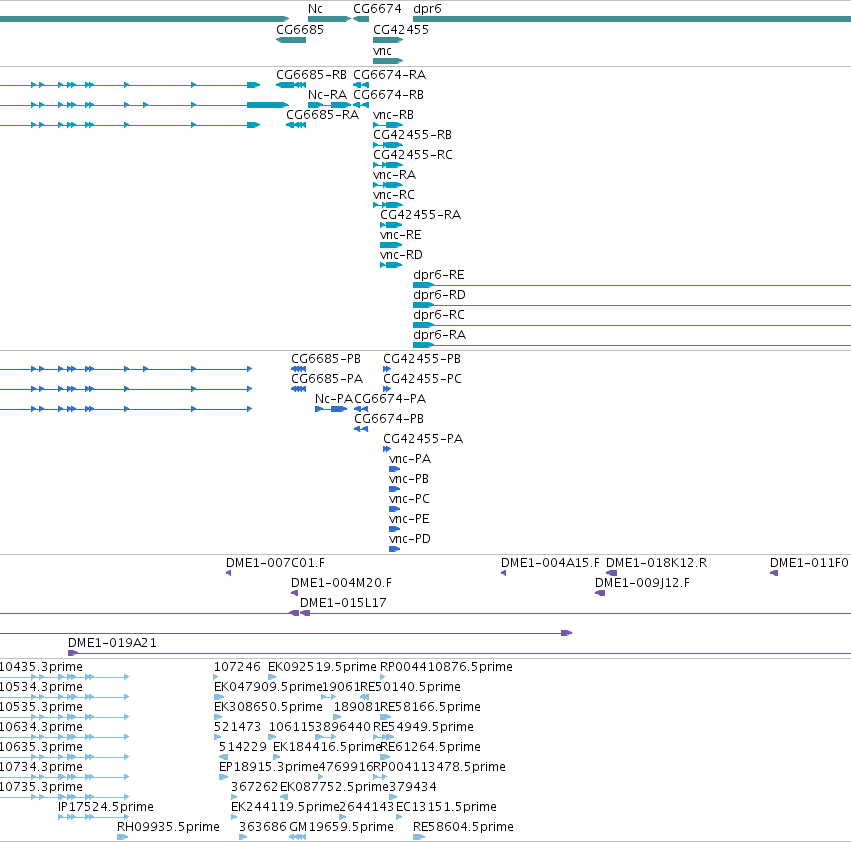
Task: Open the dpr6 gene feature label
Action: [427, 9]
